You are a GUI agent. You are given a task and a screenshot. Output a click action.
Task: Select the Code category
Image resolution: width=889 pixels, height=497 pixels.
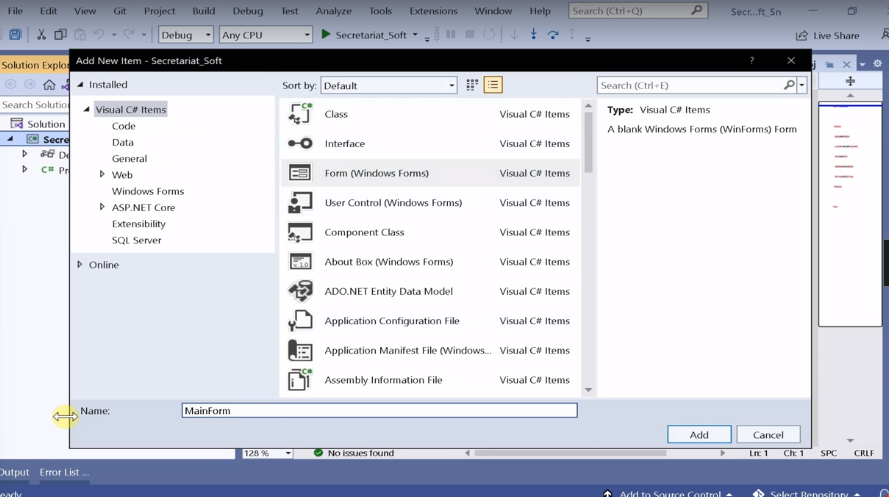coord(124,126)
